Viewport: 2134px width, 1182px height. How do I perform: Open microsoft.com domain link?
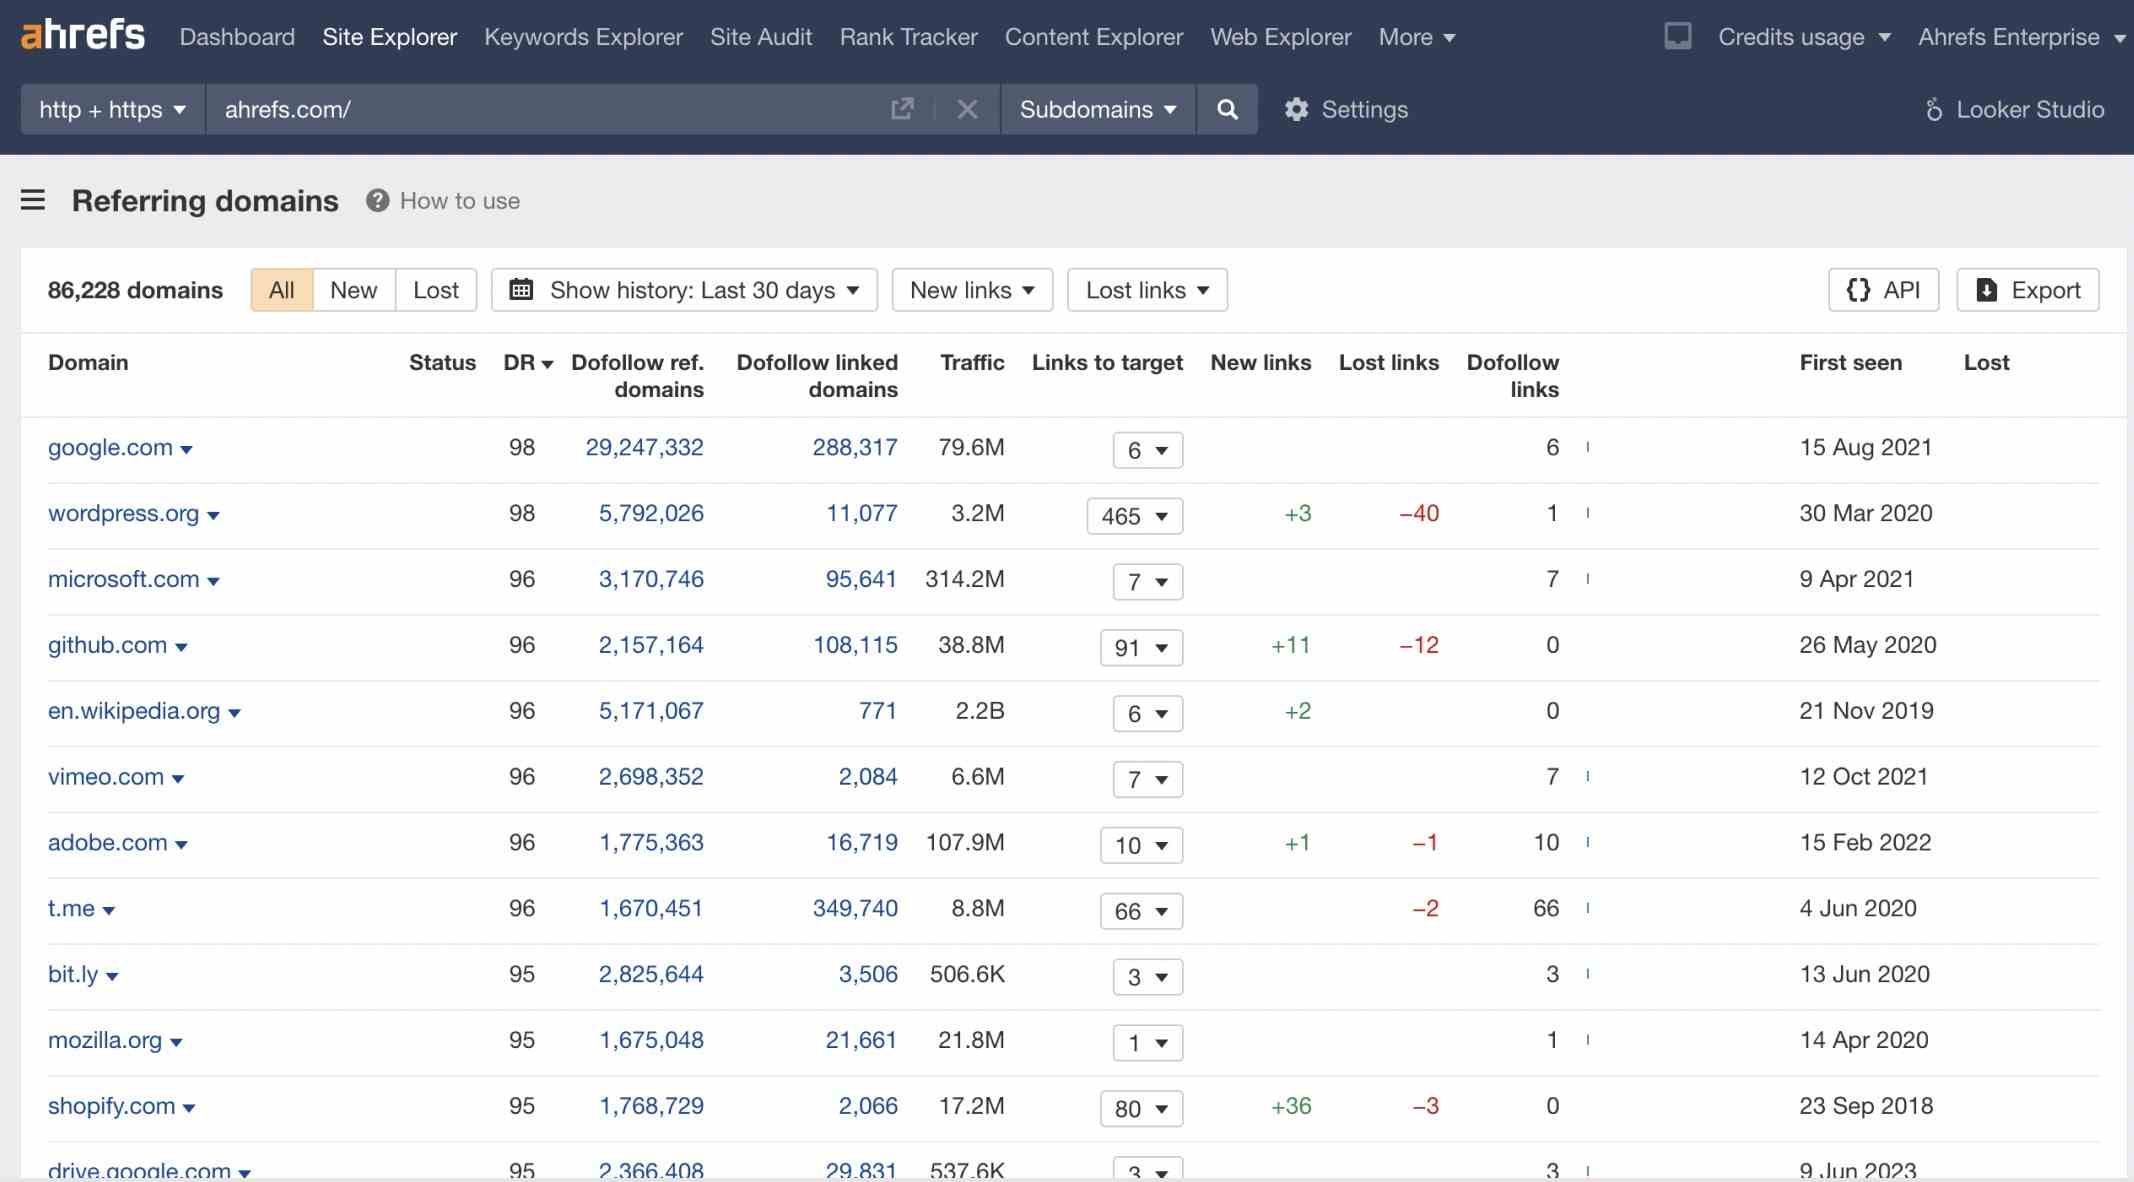(123, 579)
